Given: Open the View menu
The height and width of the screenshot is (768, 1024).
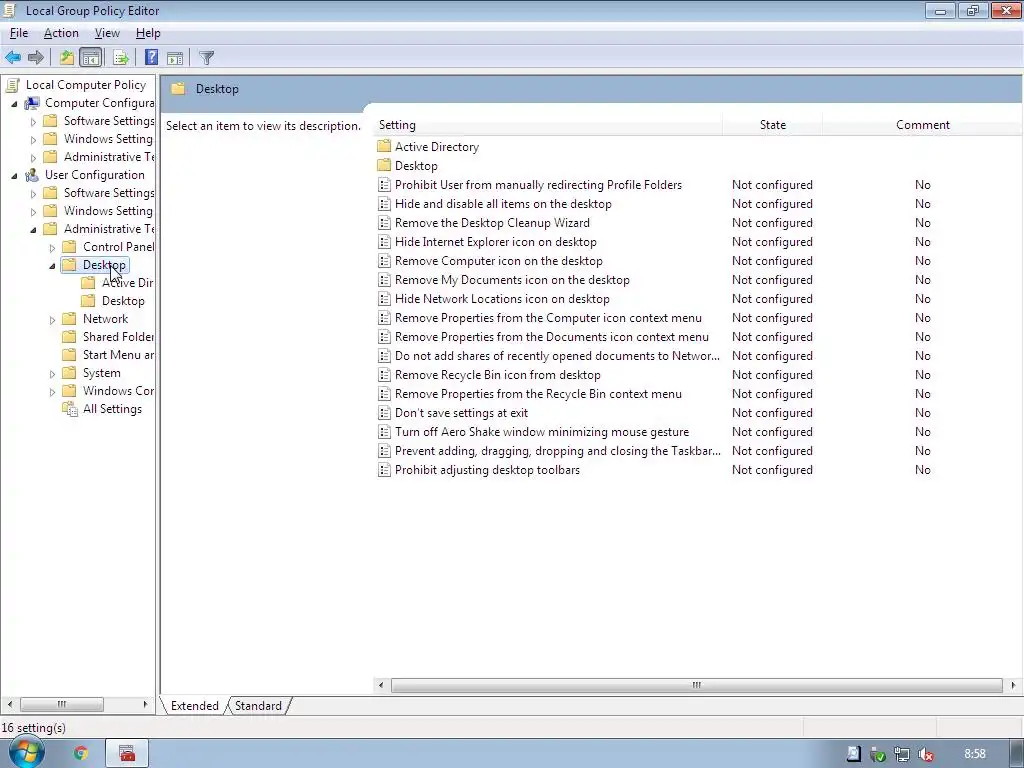Looking at the screenshot, I should pos(107,33).
